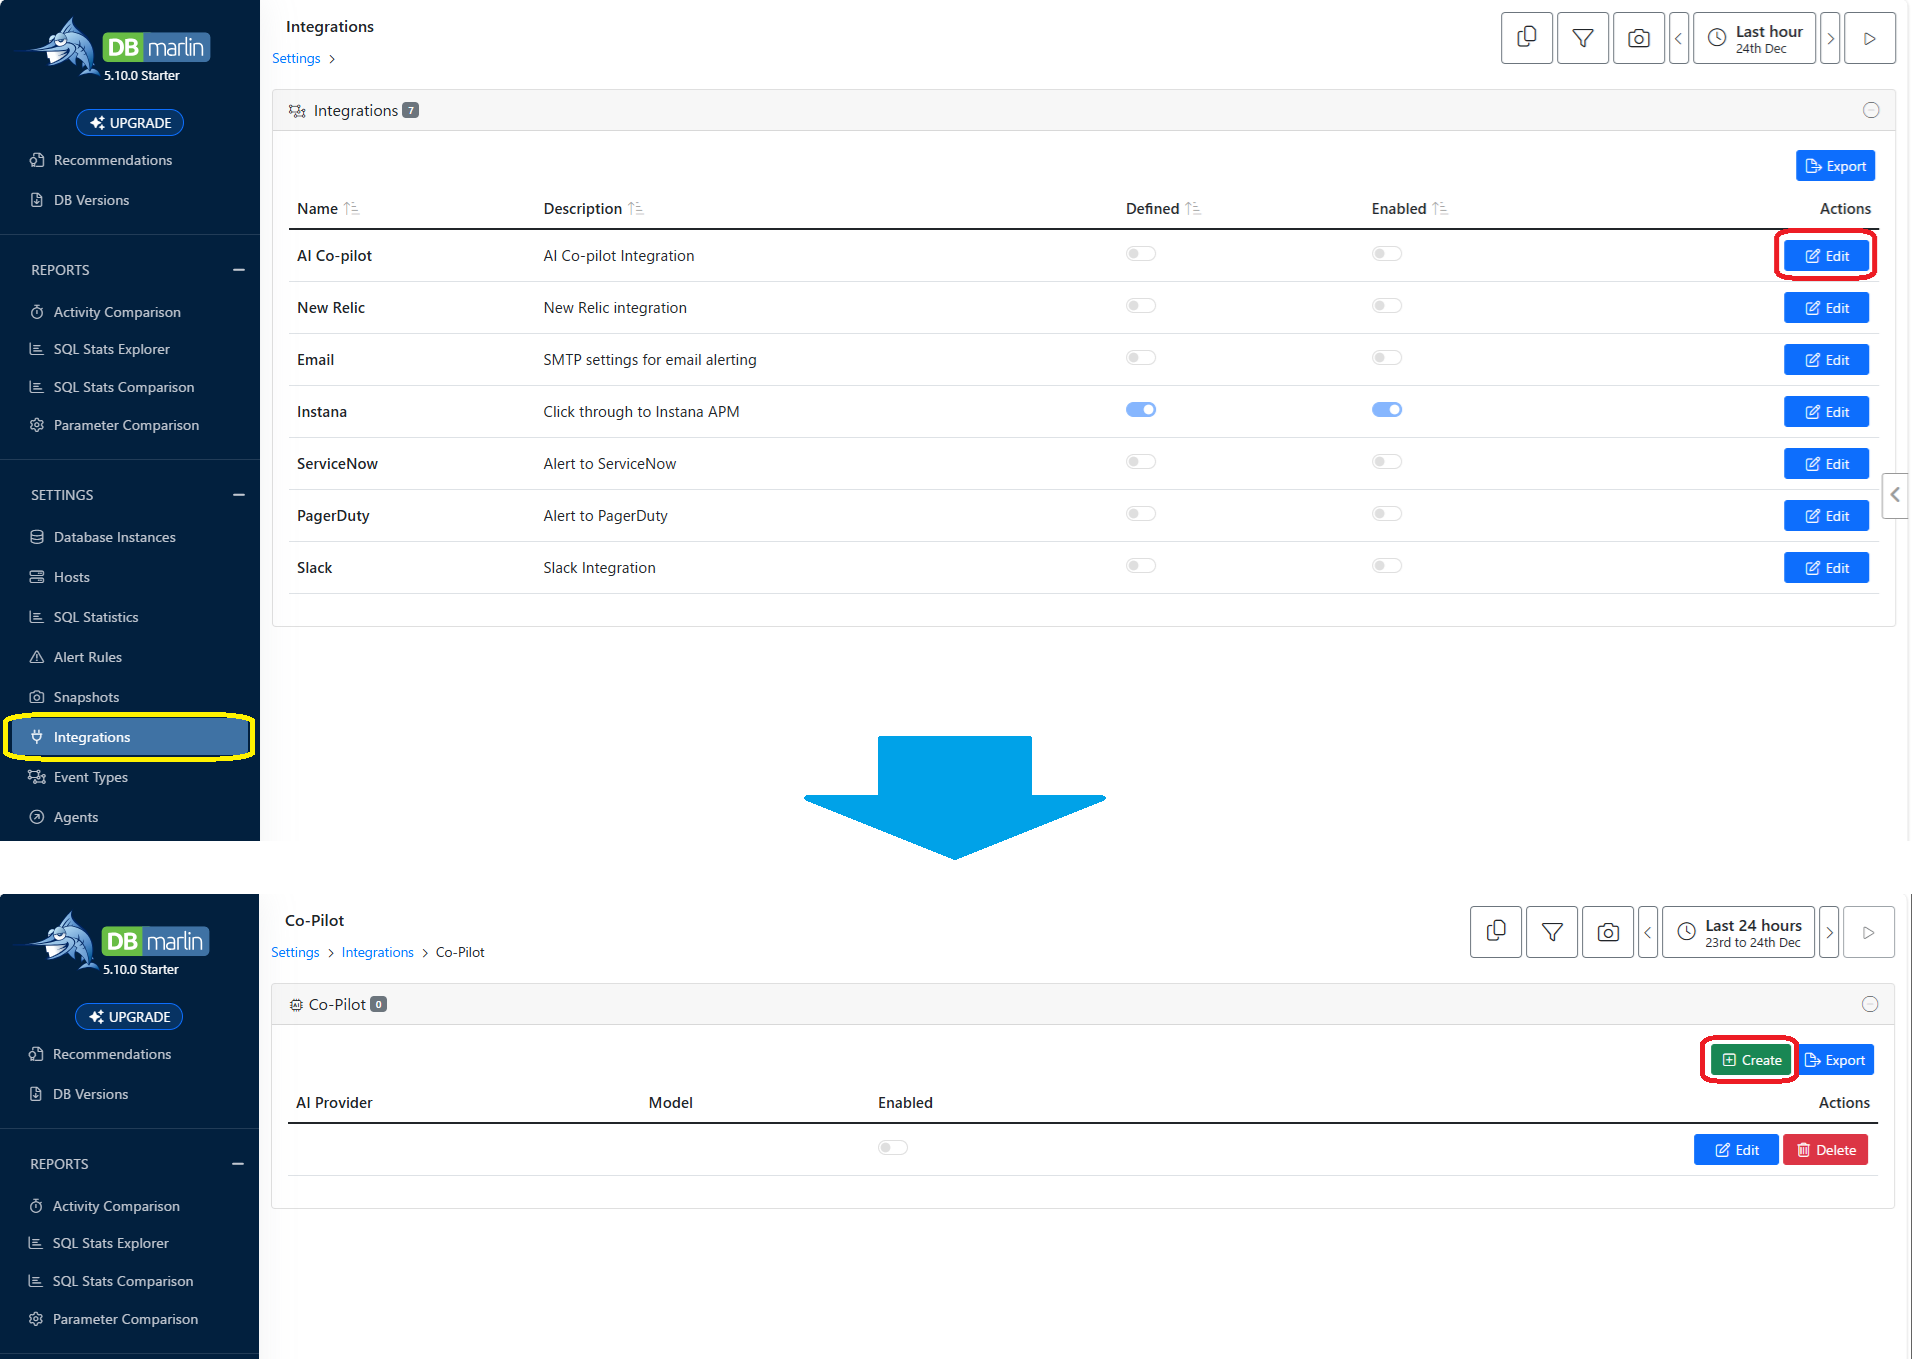Collapse the REPORTS section in upper sidebar
Viewport: 1912px width, 1359px height.
click(238, 270)
